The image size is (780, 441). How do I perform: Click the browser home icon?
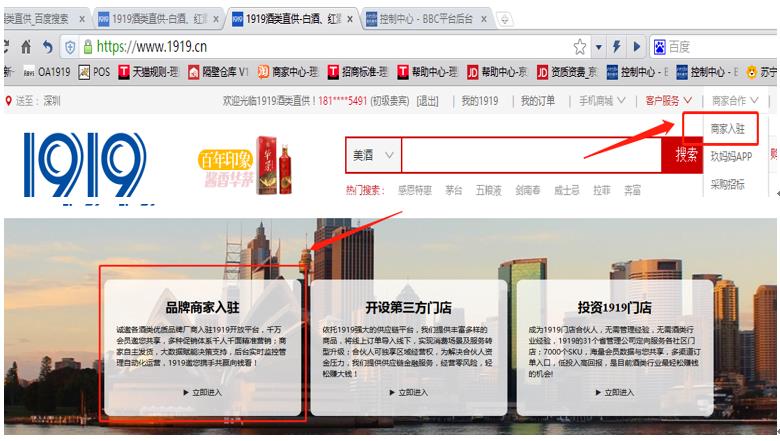pos(26,47)
